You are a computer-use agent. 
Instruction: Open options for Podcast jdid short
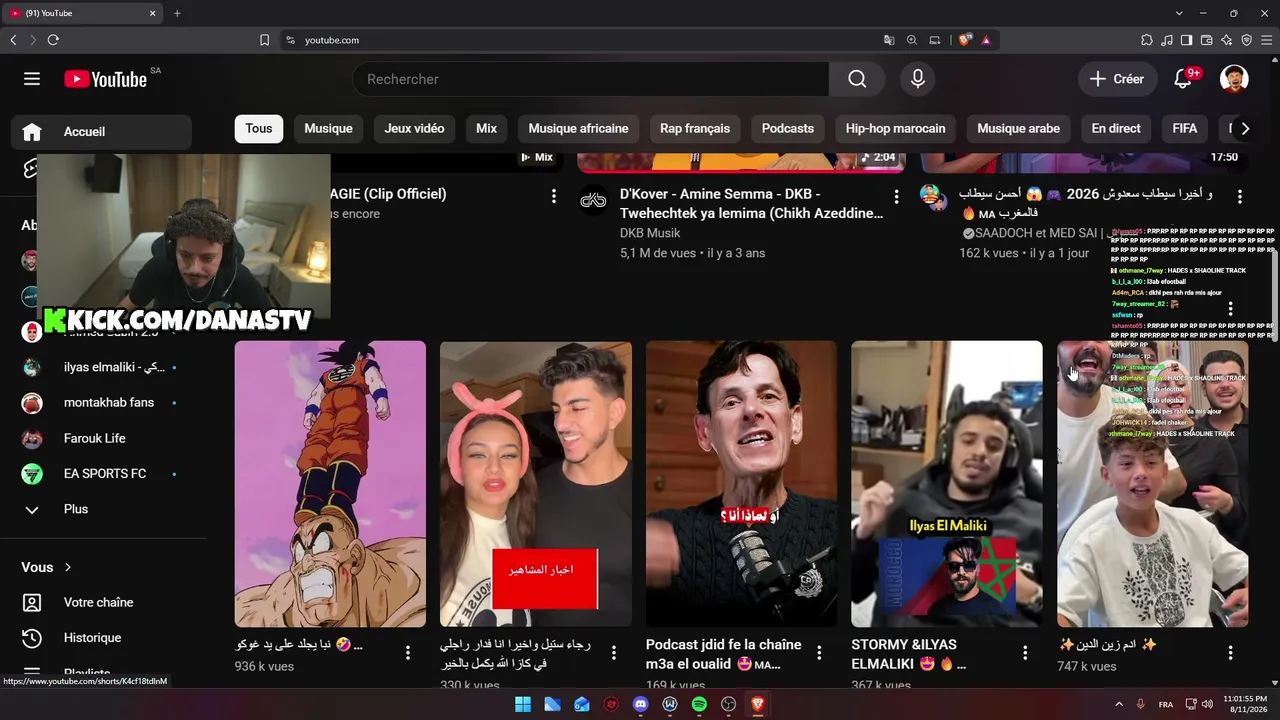[819, 653]
